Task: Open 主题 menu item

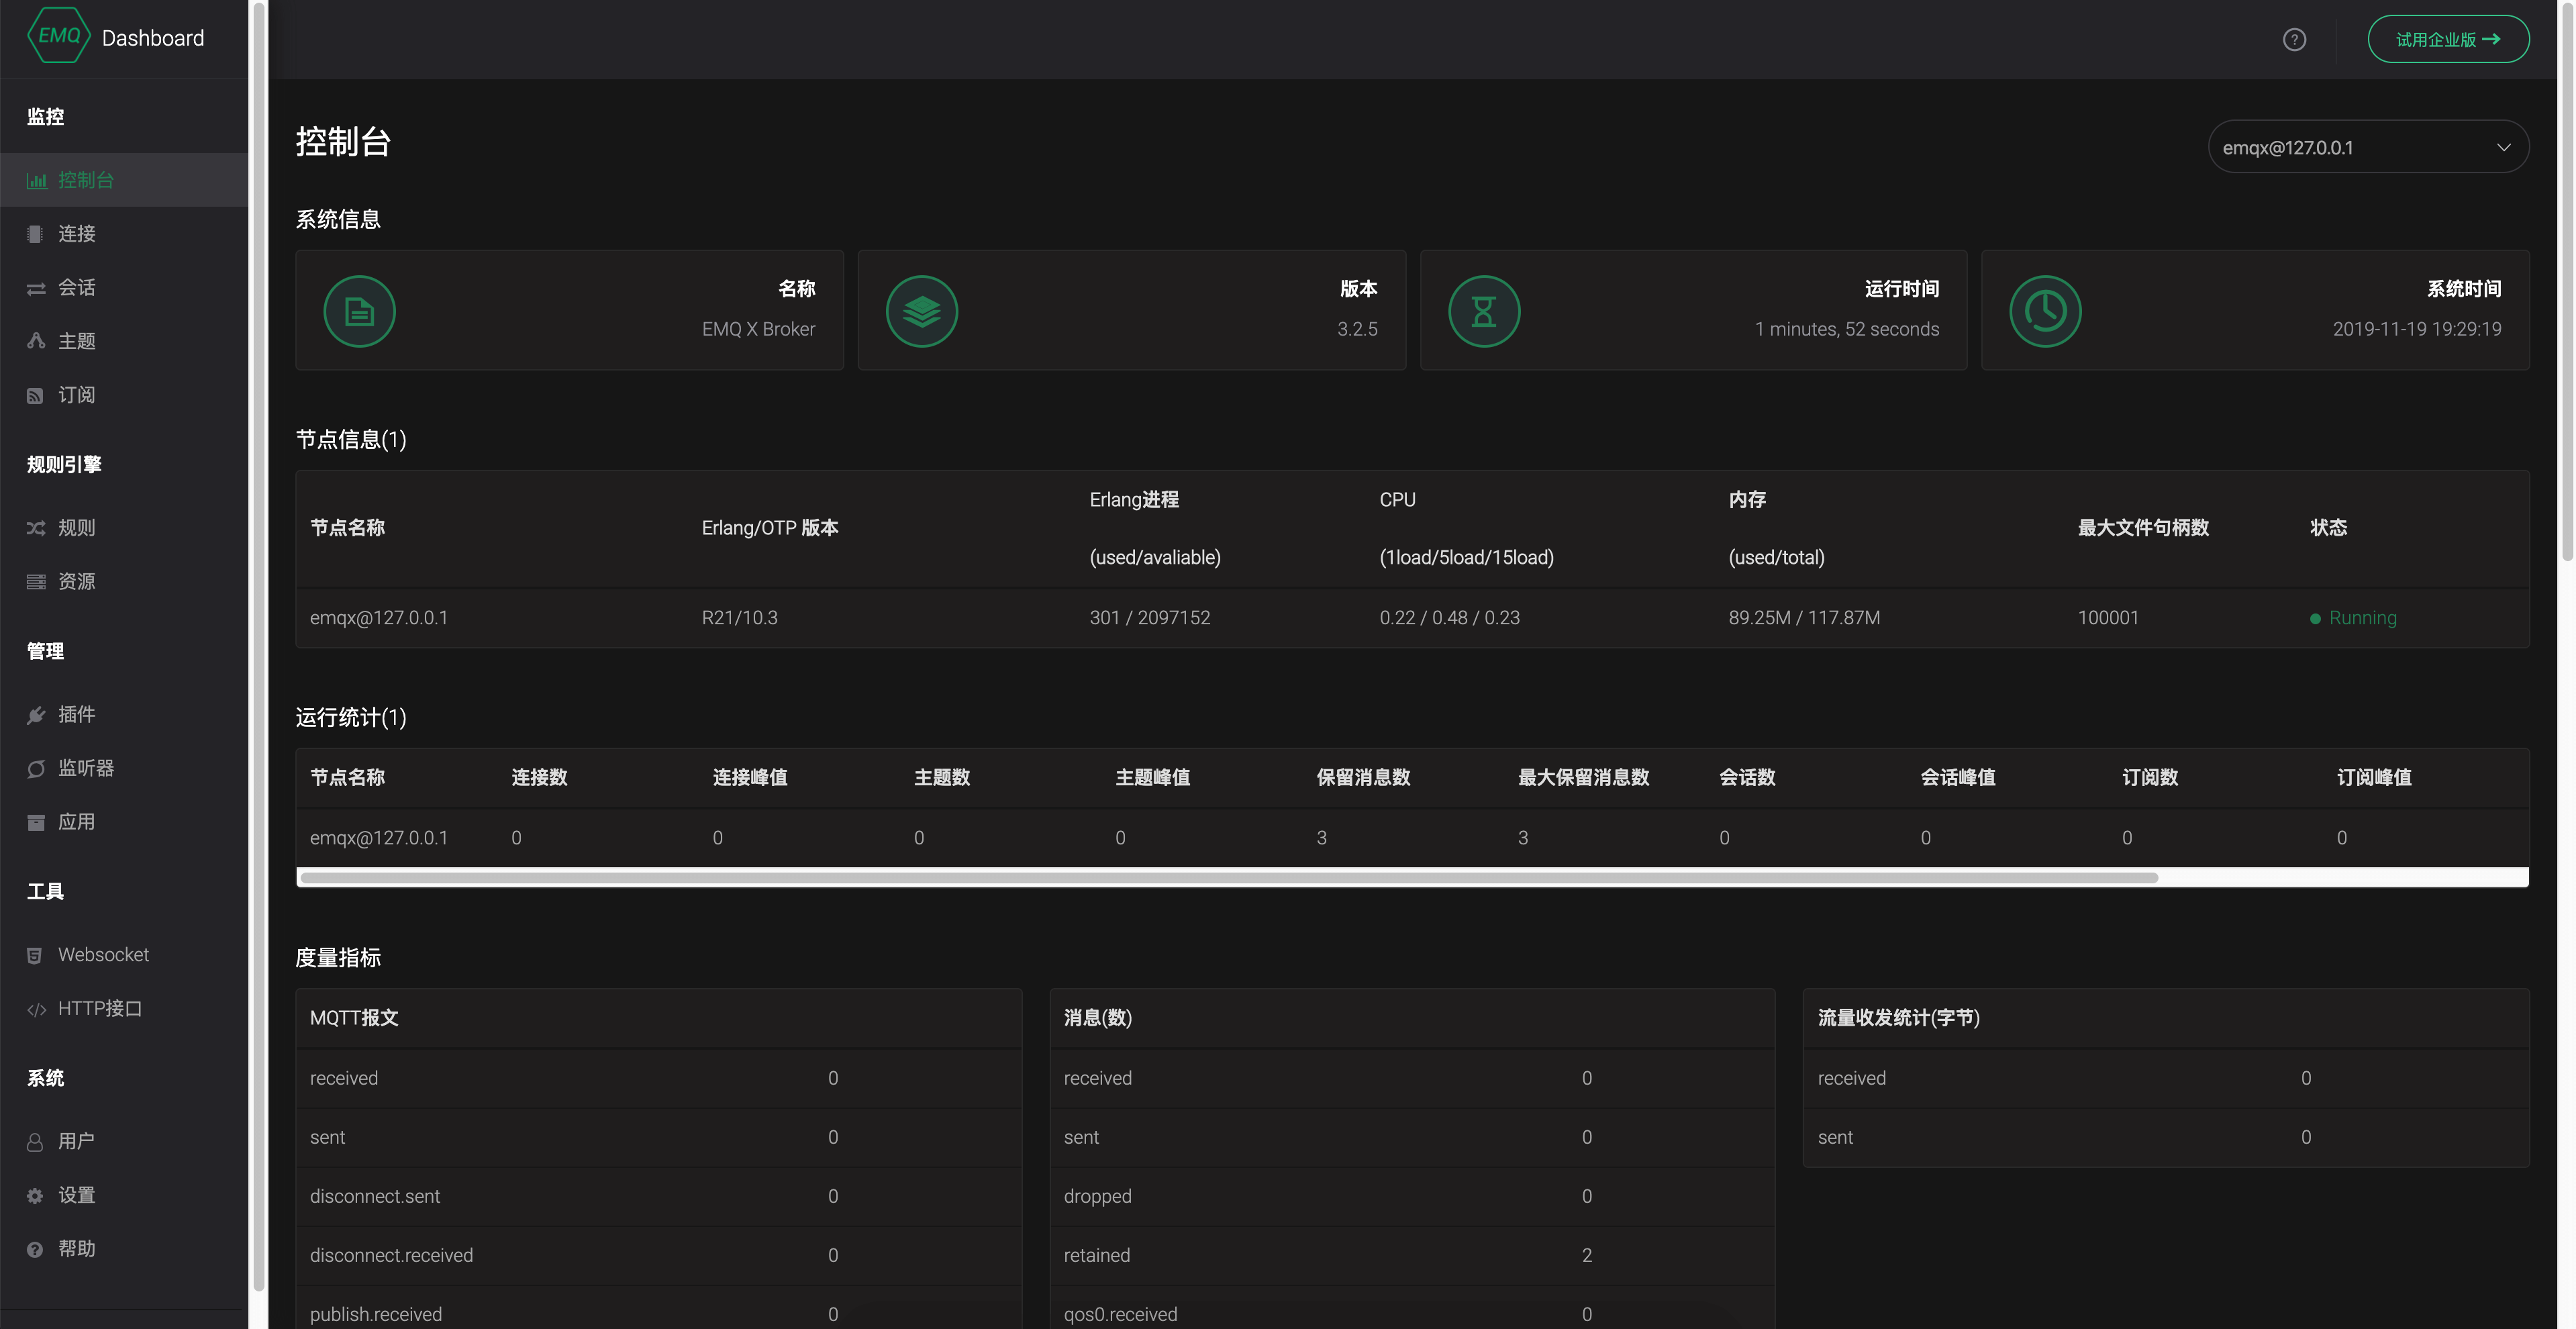Action: click(124, 341)
